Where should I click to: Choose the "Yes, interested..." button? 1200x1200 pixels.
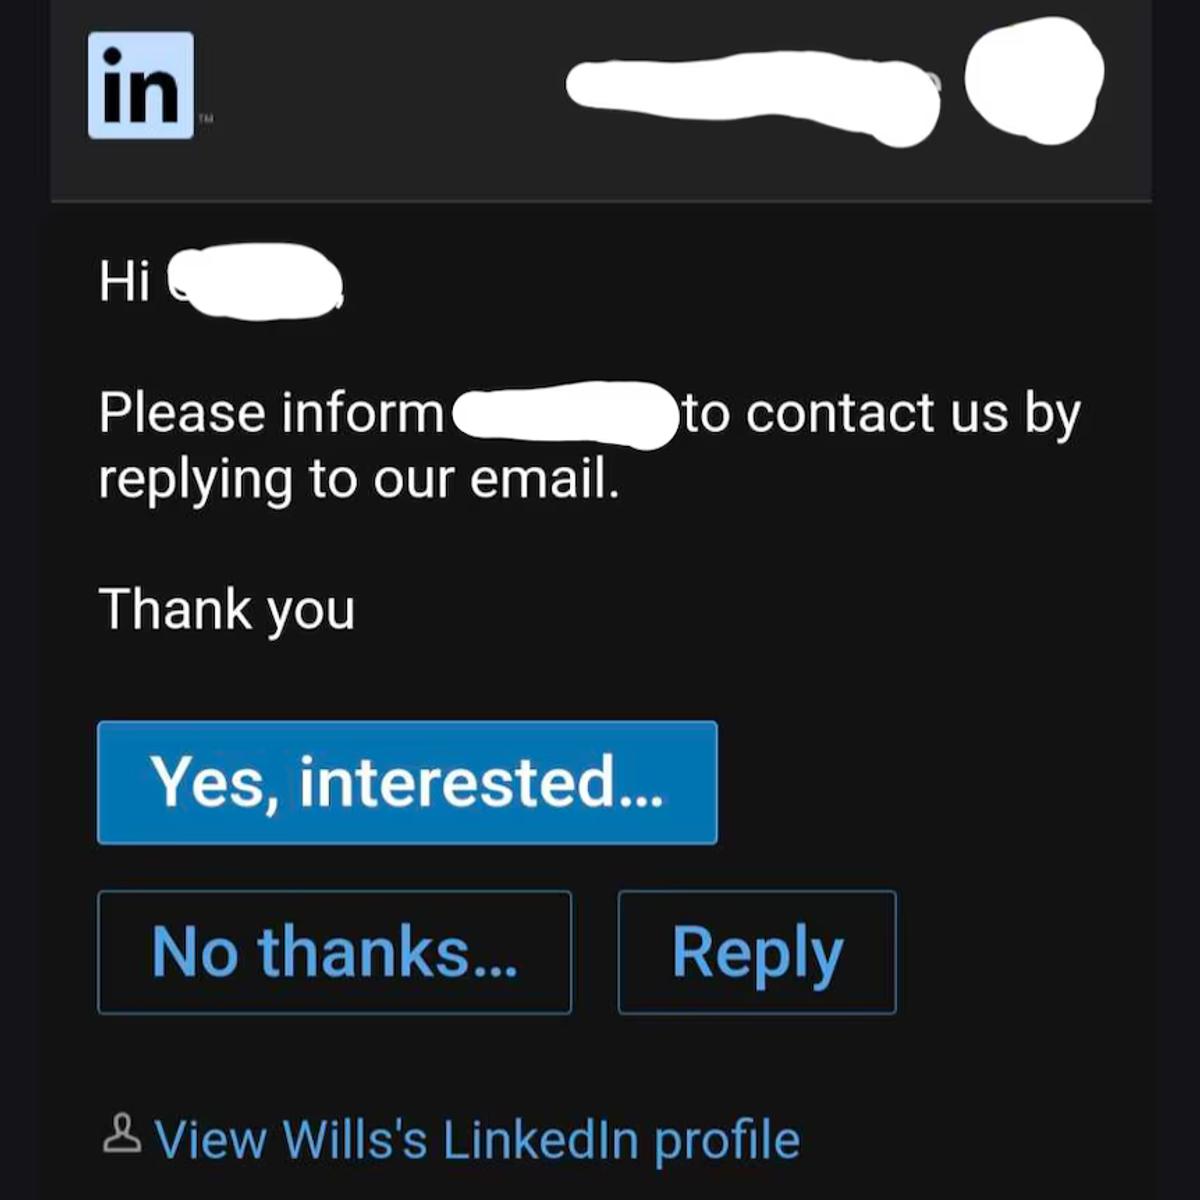[x=407, y=783]
